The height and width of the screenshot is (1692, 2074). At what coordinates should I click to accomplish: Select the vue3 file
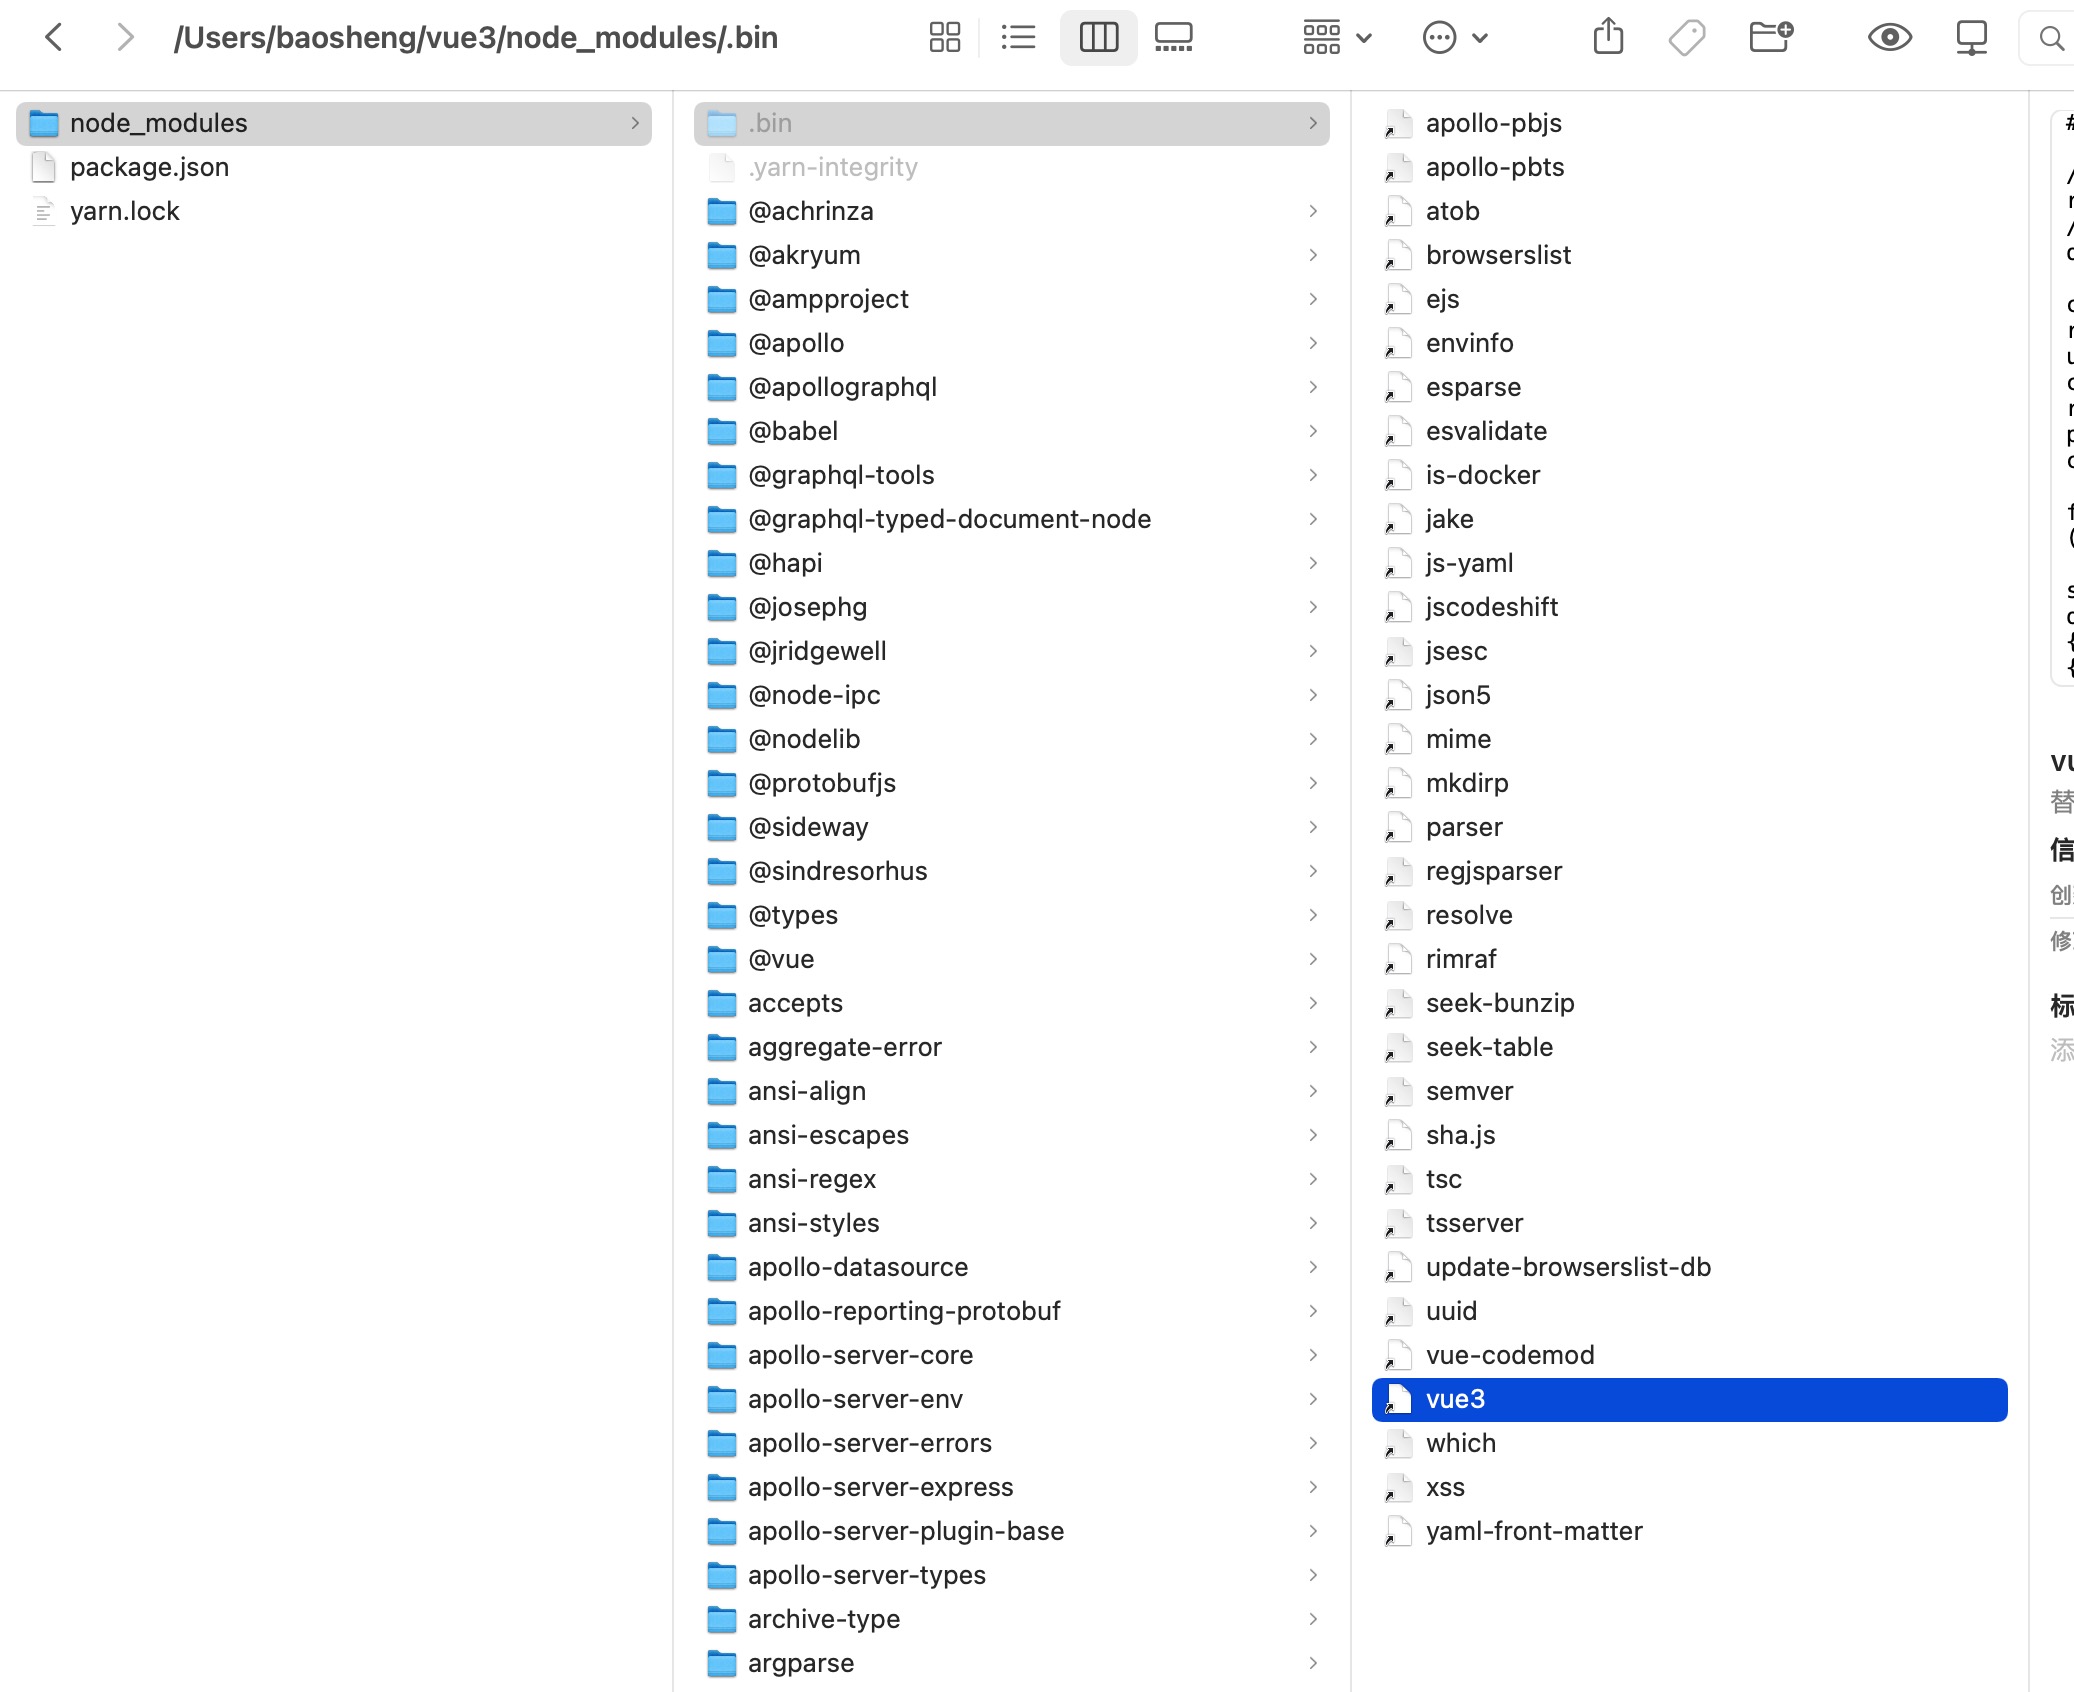[1689, 1399]
